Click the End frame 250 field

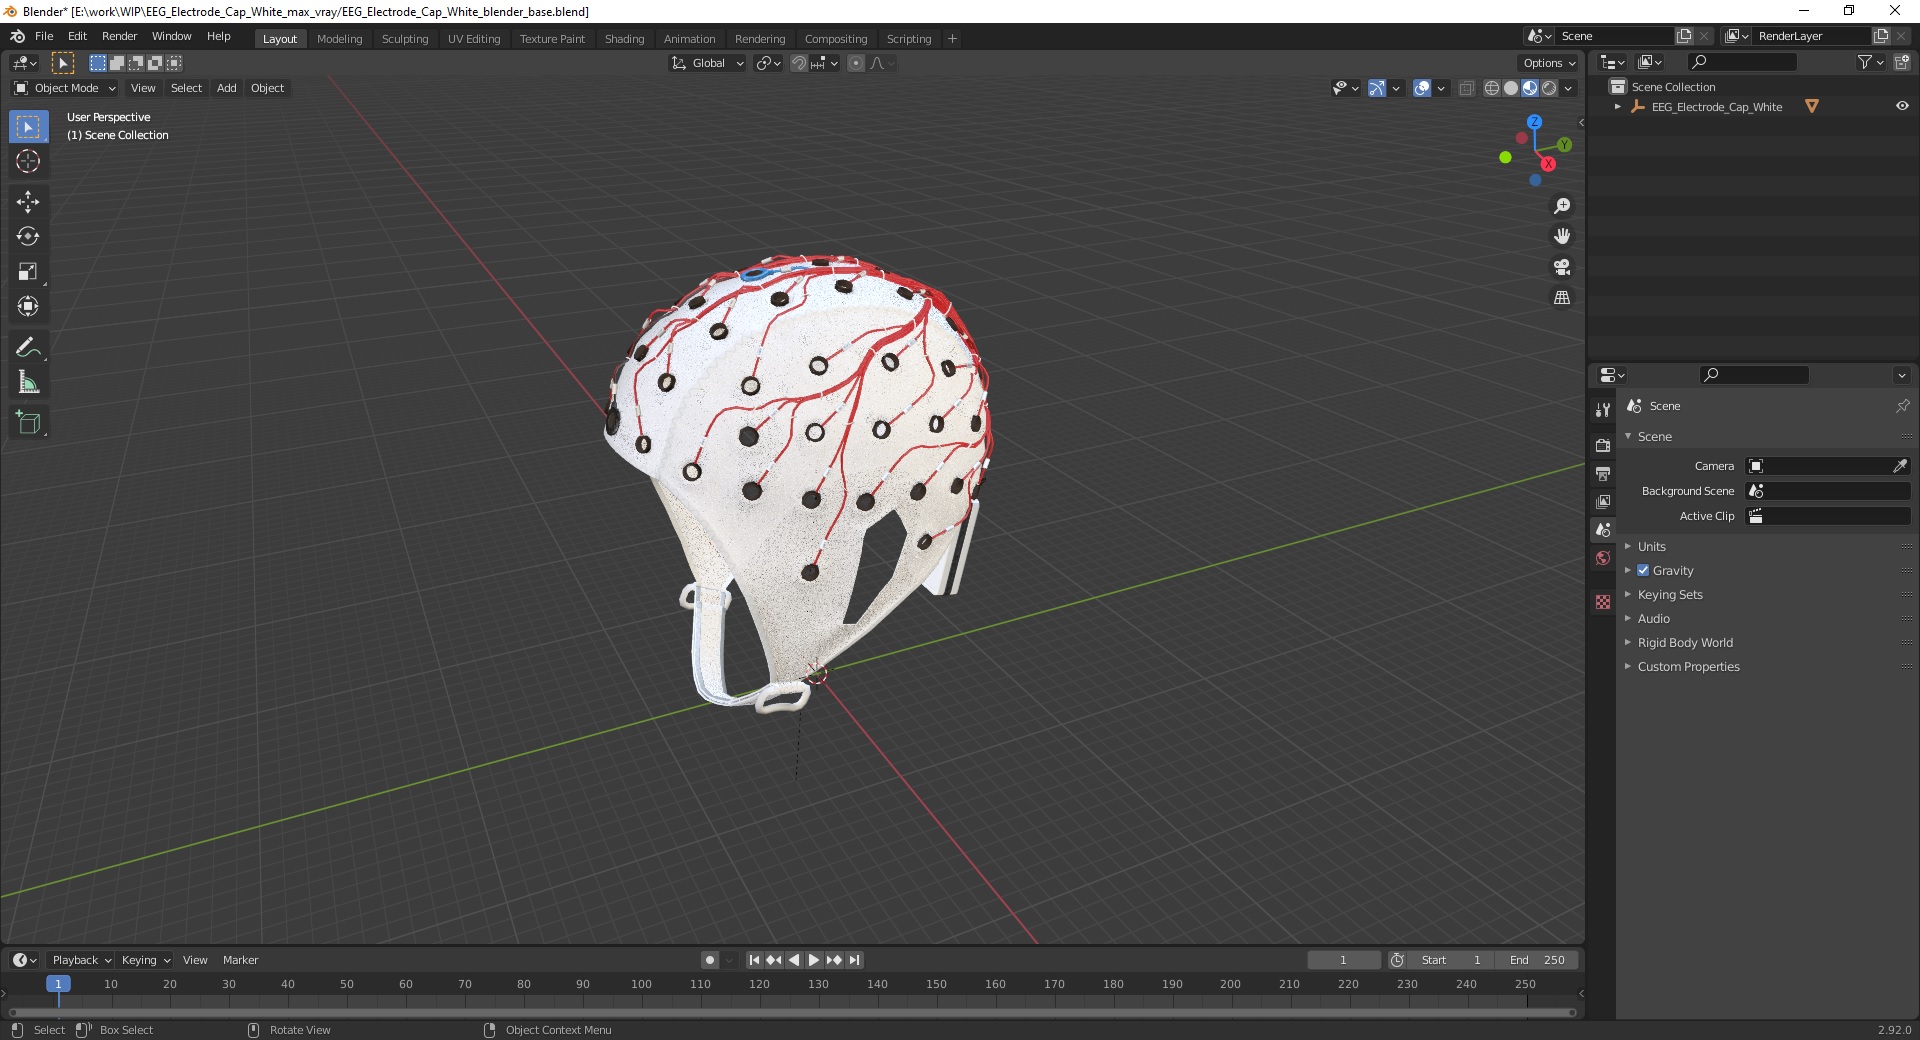(x=1537, y=960)
